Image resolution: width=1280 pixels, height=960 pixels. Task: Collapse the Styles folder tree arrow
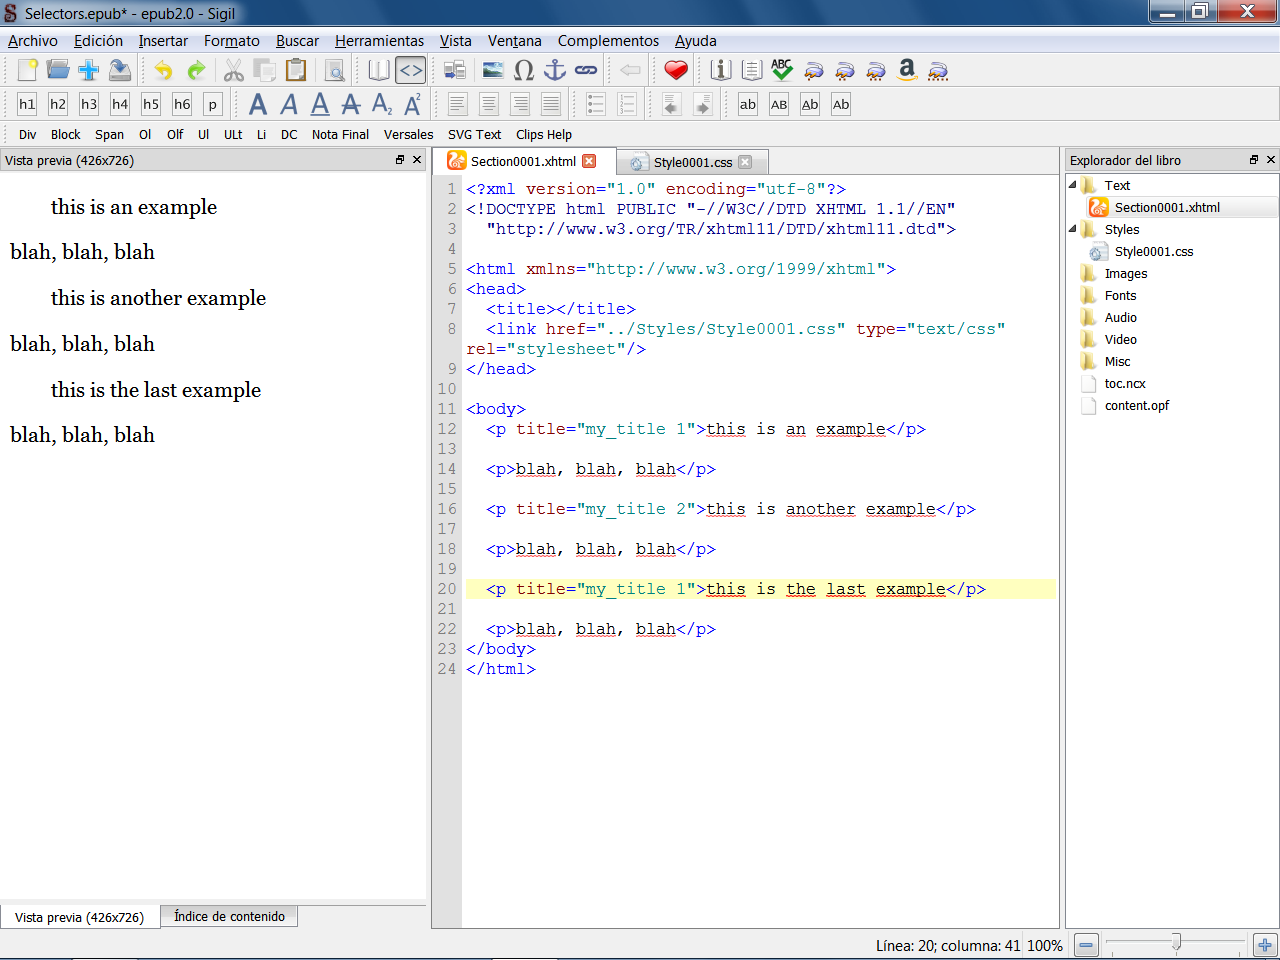coord(1073,229)
